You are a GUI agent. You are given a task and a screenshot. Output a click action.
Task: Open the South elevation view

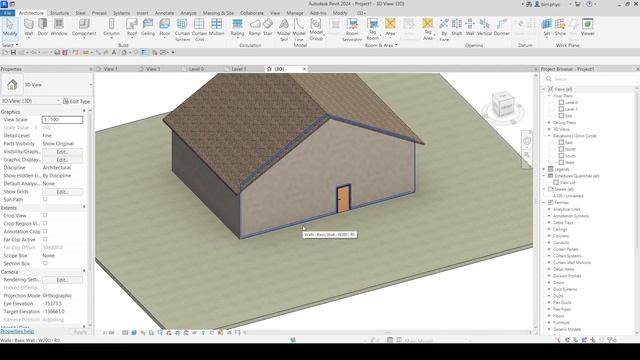[x=570, y=156]
